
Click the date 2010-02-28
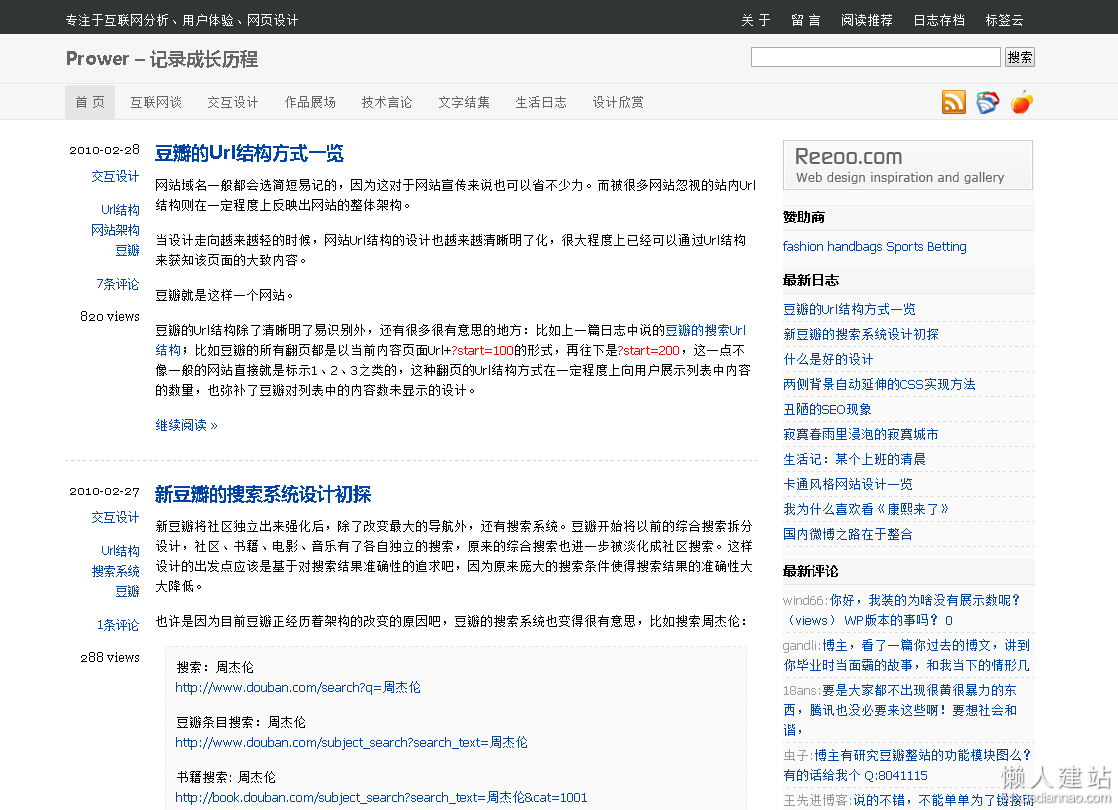pos(104,150)
